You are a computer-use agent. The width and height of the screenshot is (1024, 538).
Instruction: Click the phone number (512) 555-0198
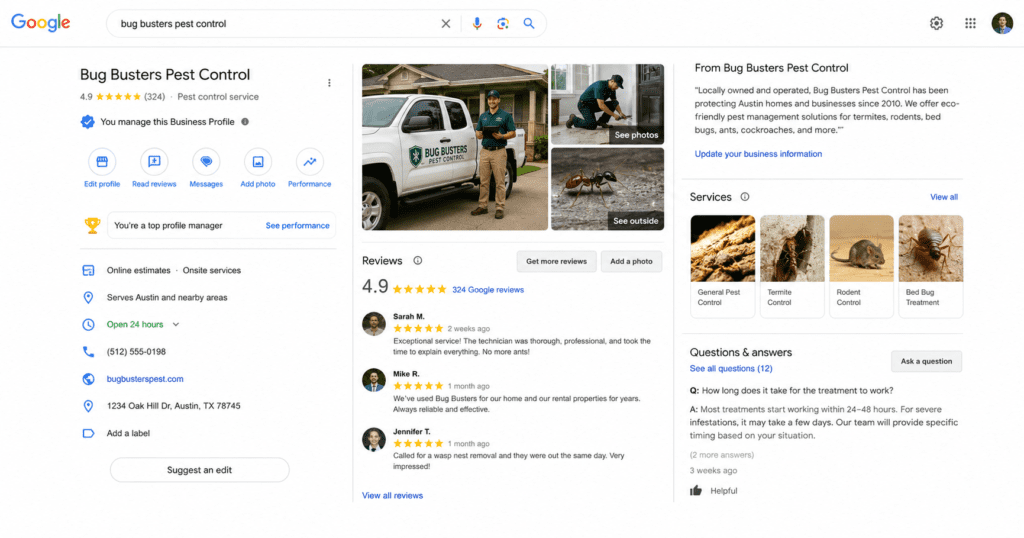click(136, 351)
